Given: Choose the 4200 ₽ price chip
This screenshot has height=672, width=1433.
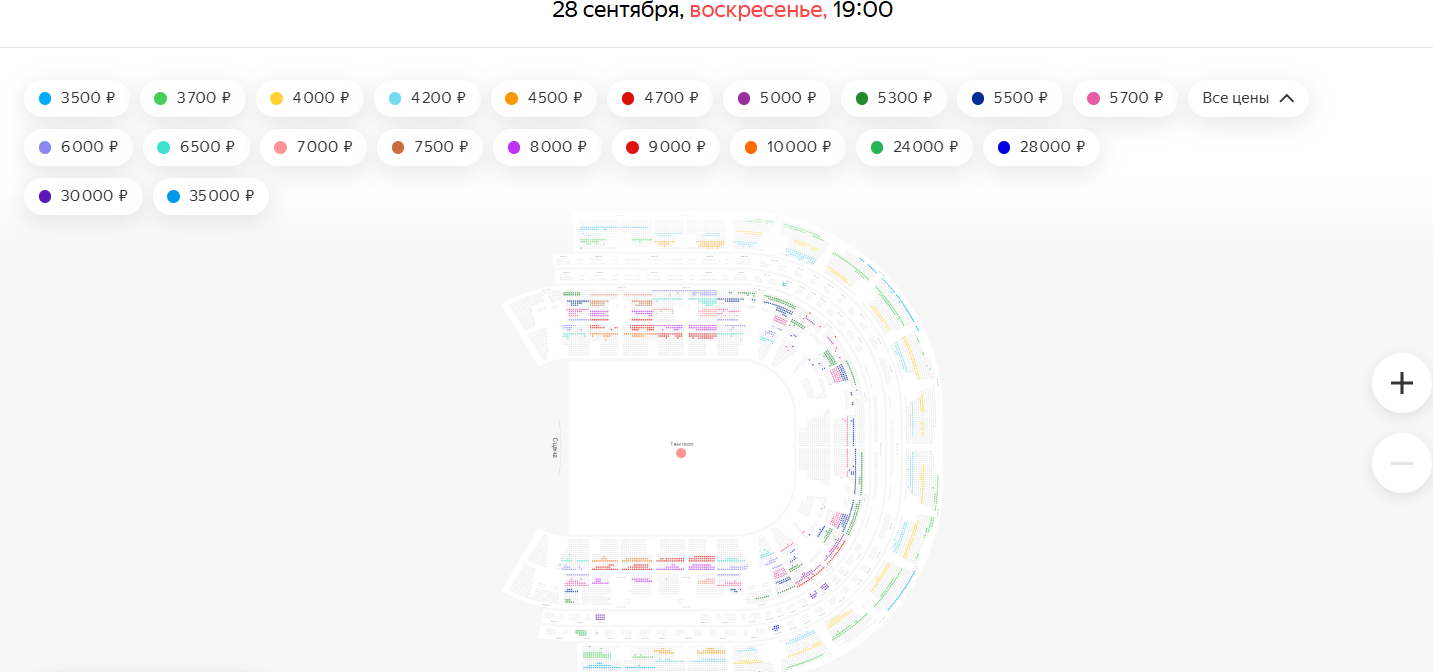Looking at the screenshot, I should (x=427, y=98).
